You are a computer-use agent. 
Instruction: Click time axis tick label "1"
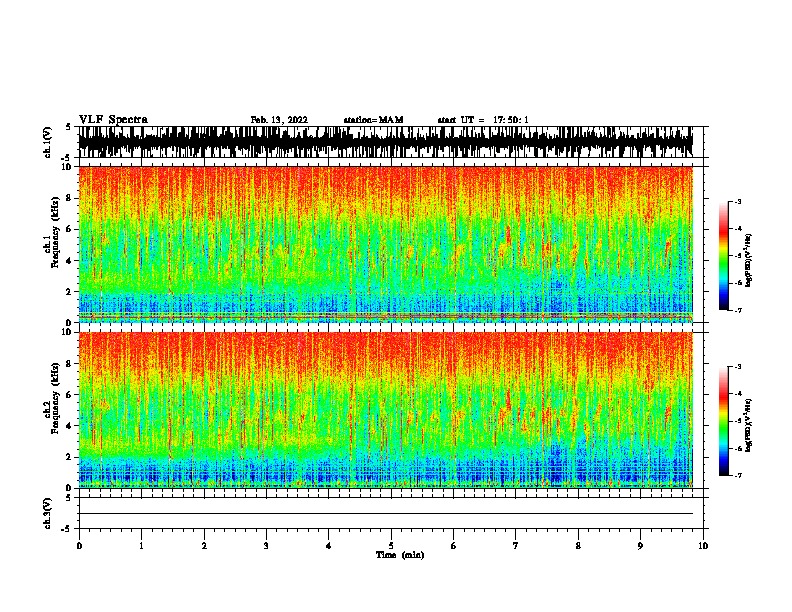tap(141, 546)
